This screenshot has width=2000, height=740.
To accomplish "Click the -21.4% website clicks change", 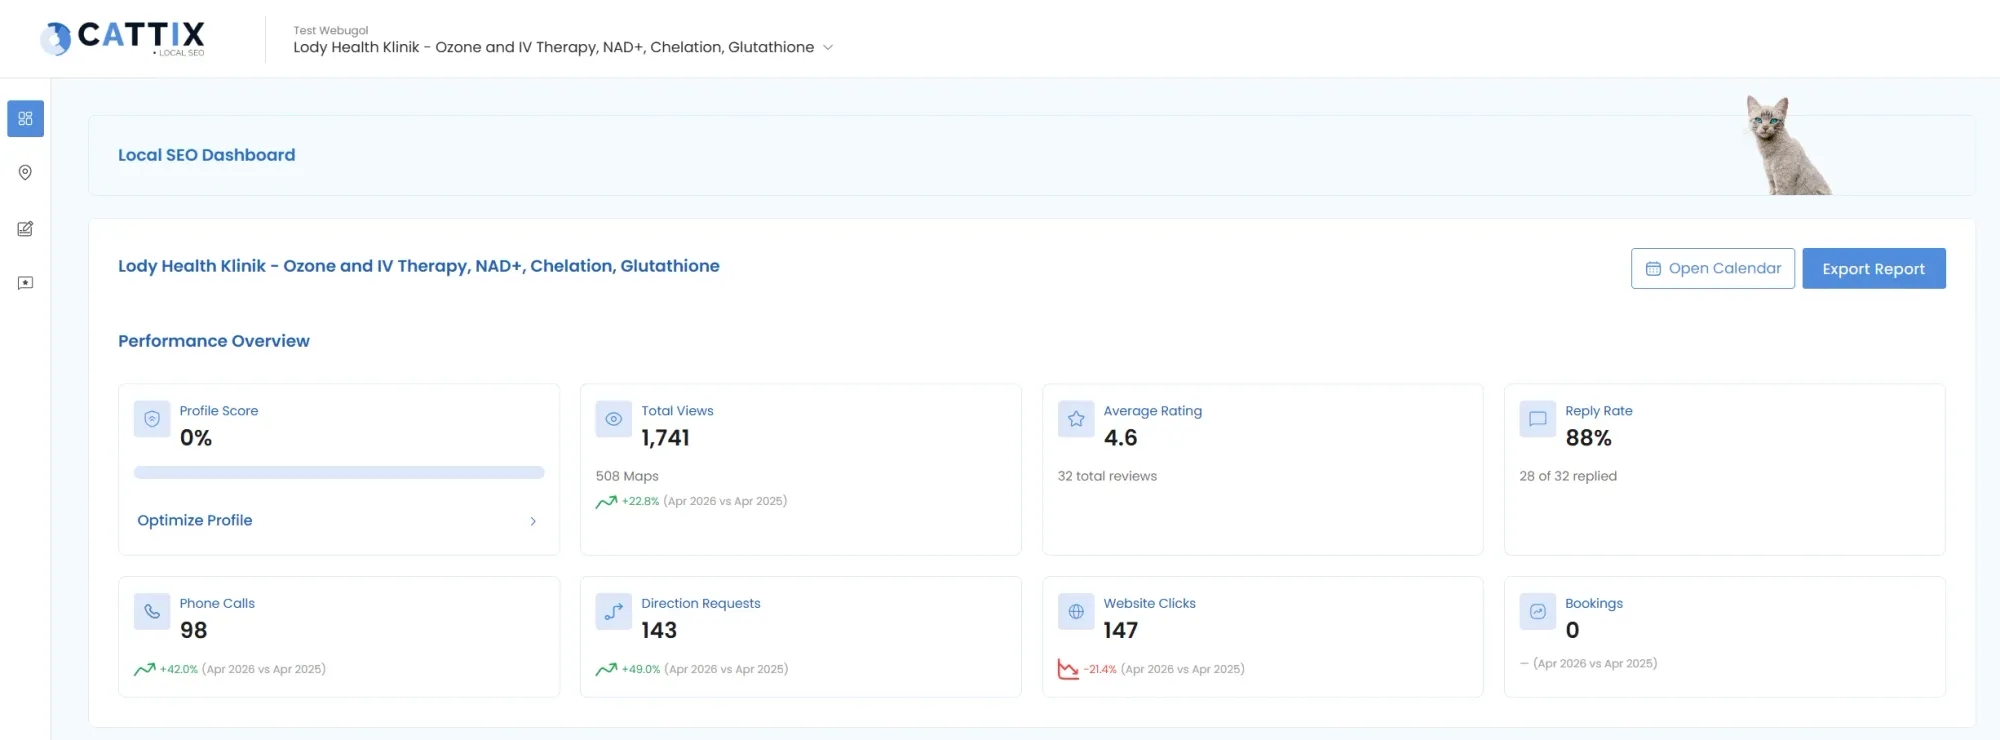I will pos(1100,669).
